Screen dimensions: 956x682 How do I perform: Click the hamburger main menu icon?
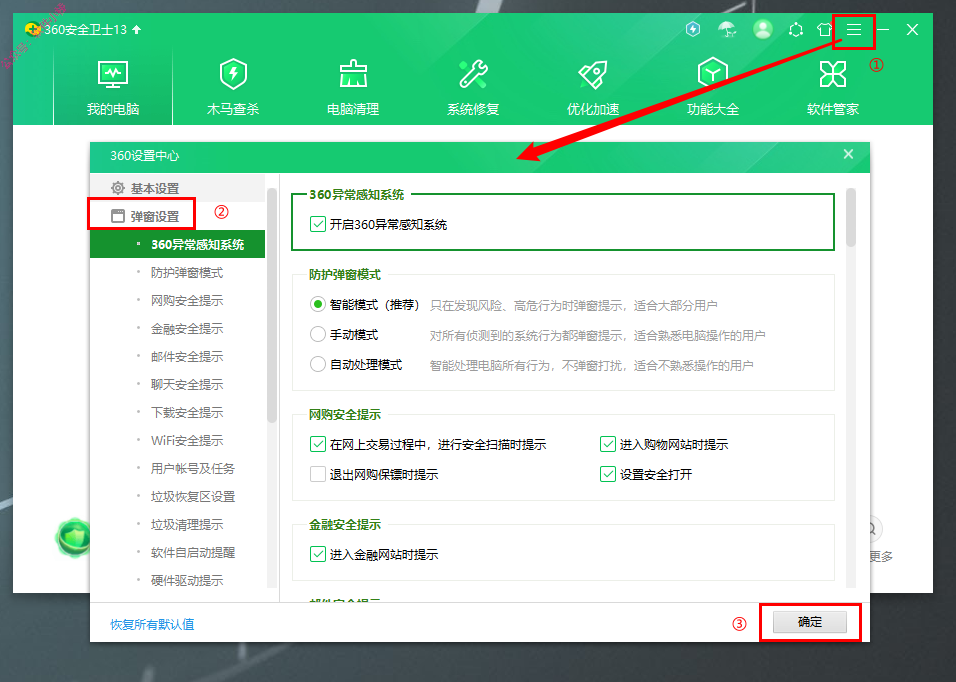click(854, 29)
